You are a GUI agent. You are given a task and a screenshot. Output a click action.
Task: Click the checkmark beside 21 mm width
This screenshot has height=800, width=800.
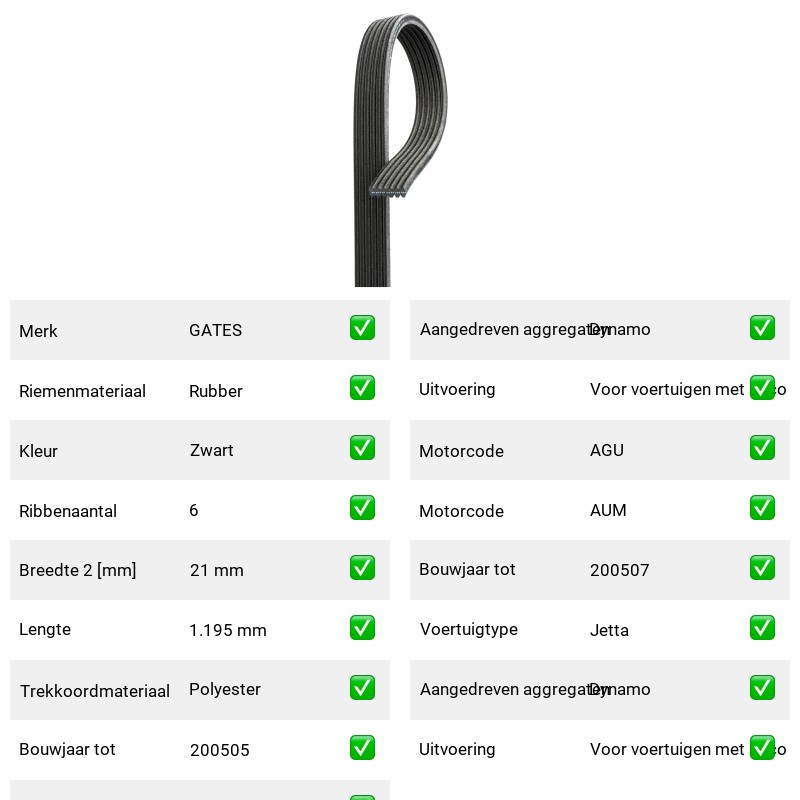pyautogui.click(x=362, y=568)
